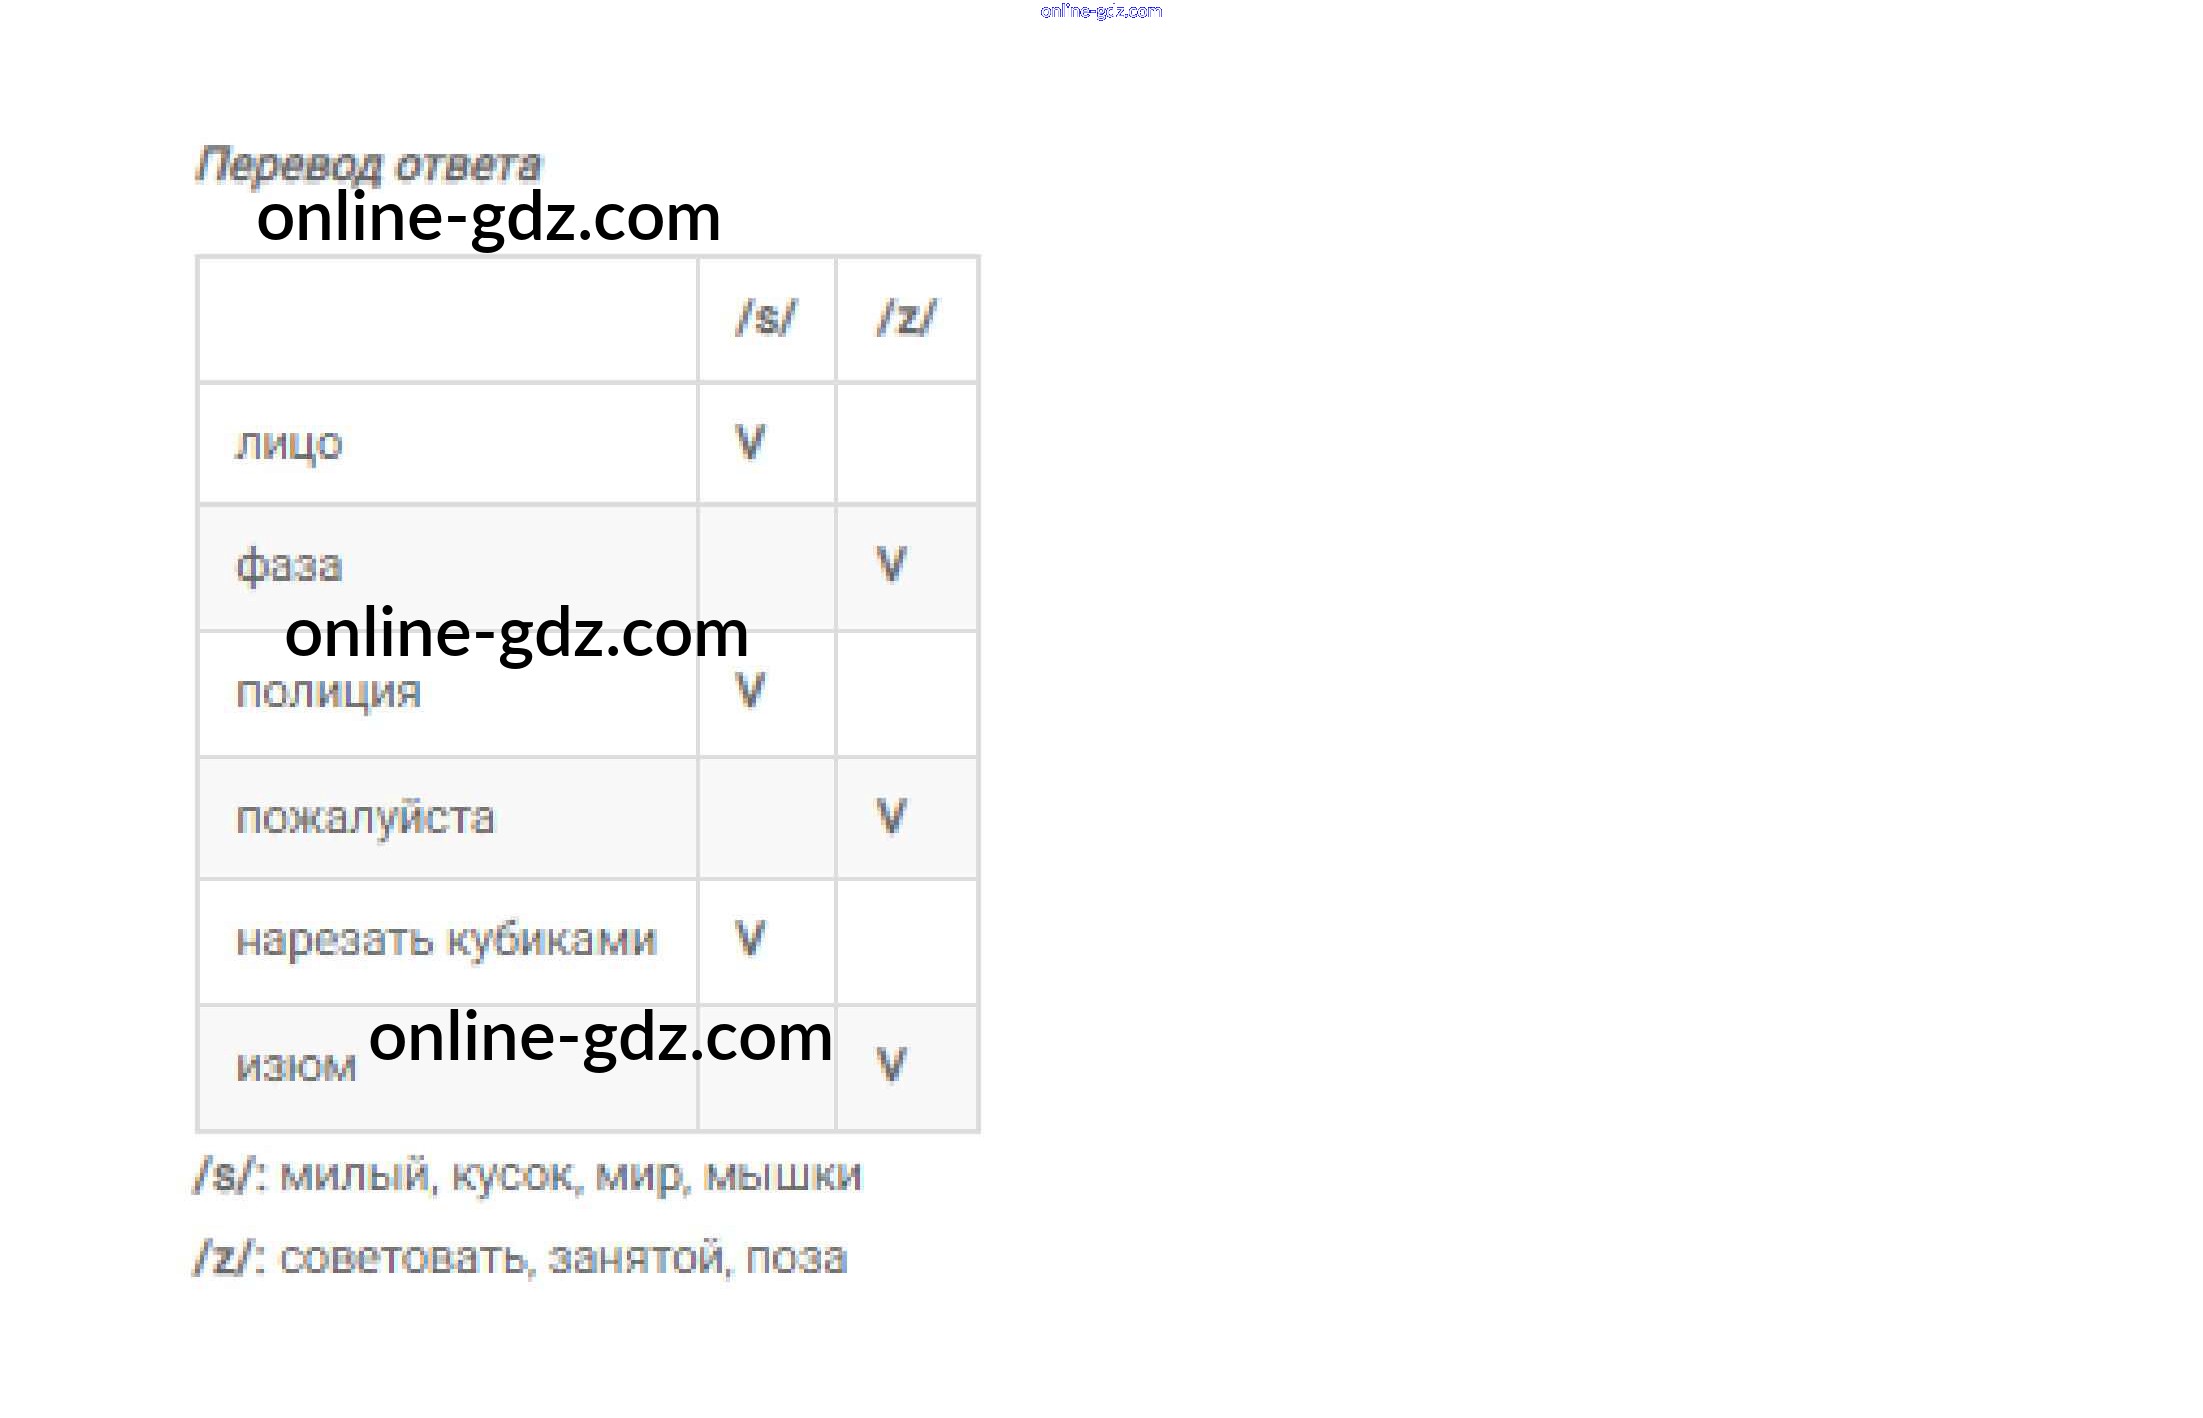Click the word 'лицо' in the table
This screenshot has width=2203, height=1418.
(x=289, y=444)
